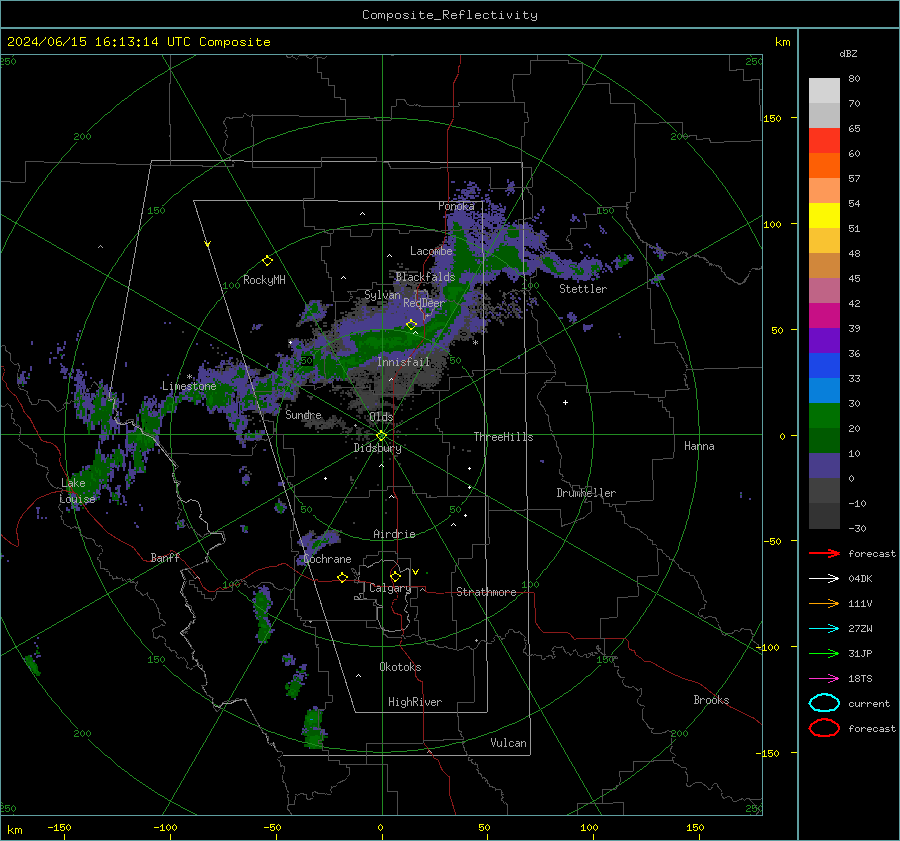
Task: Click the Blackfalds town label
Action: 425,277
